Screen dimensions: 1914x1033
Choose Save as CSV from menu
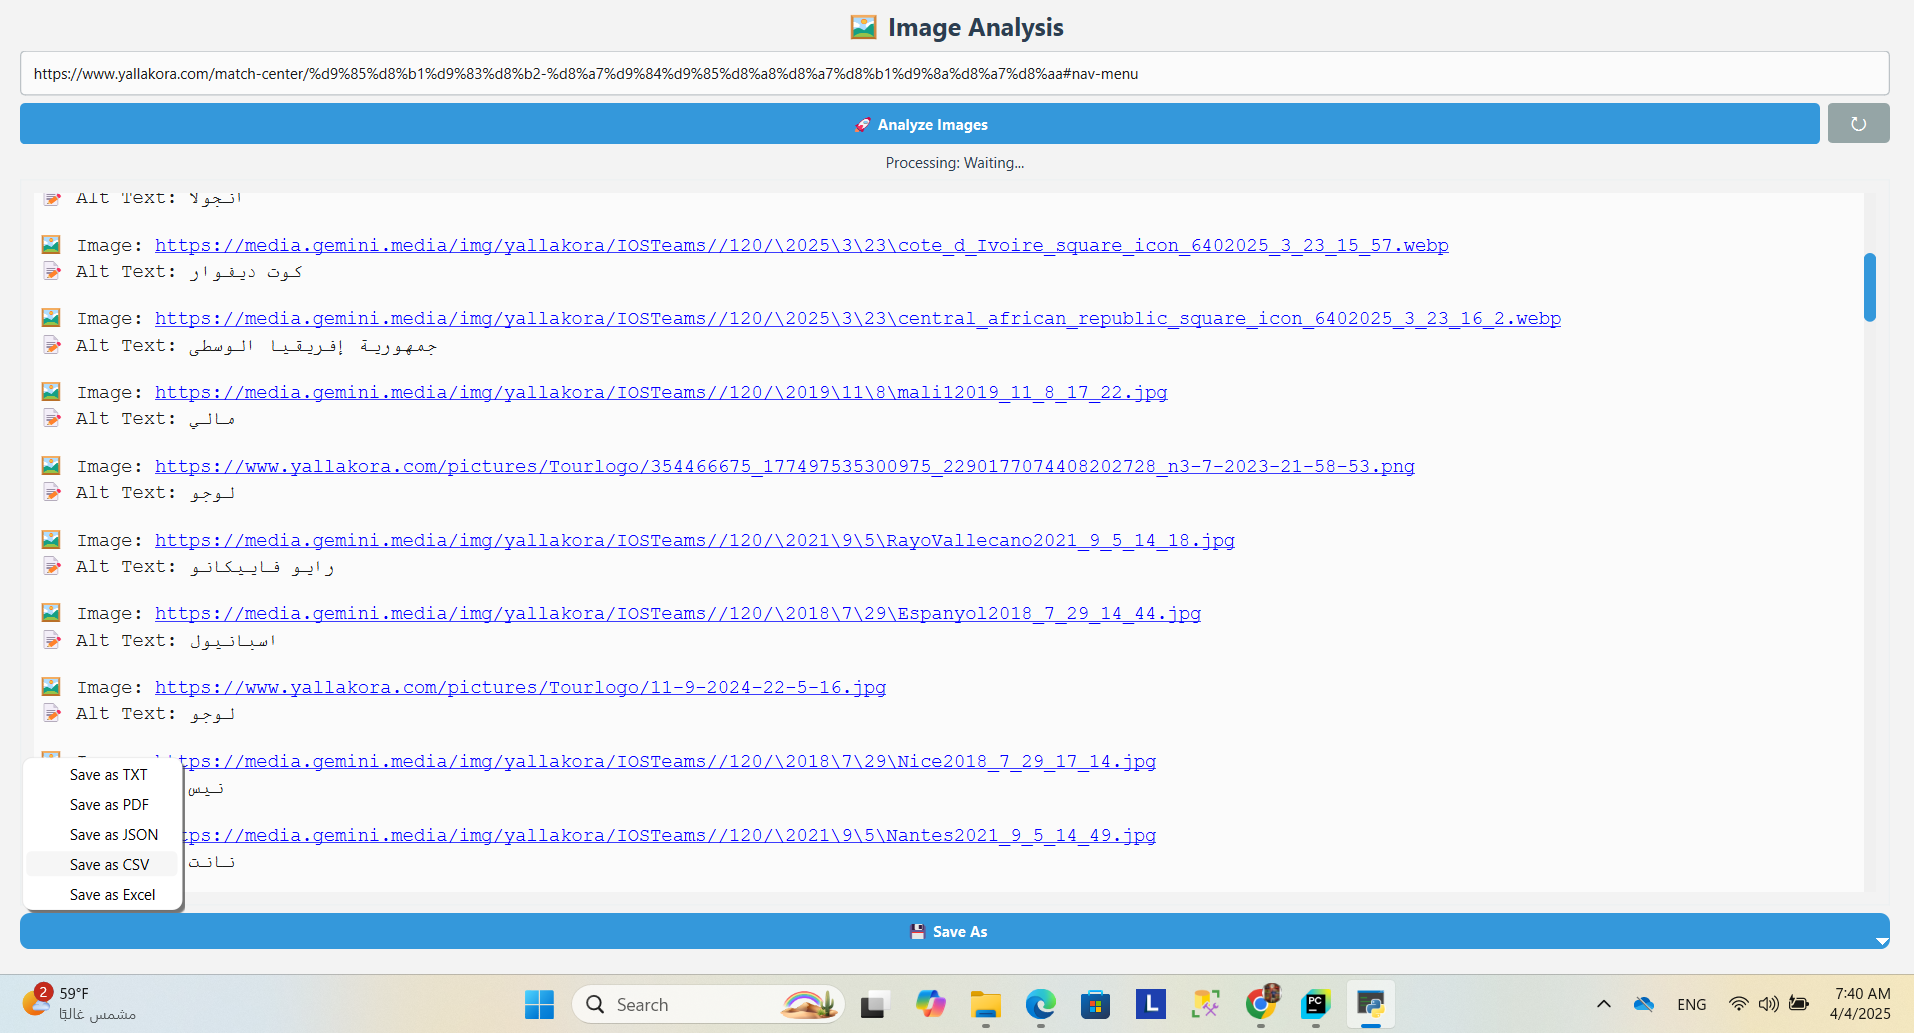click(x=109, y=865)
